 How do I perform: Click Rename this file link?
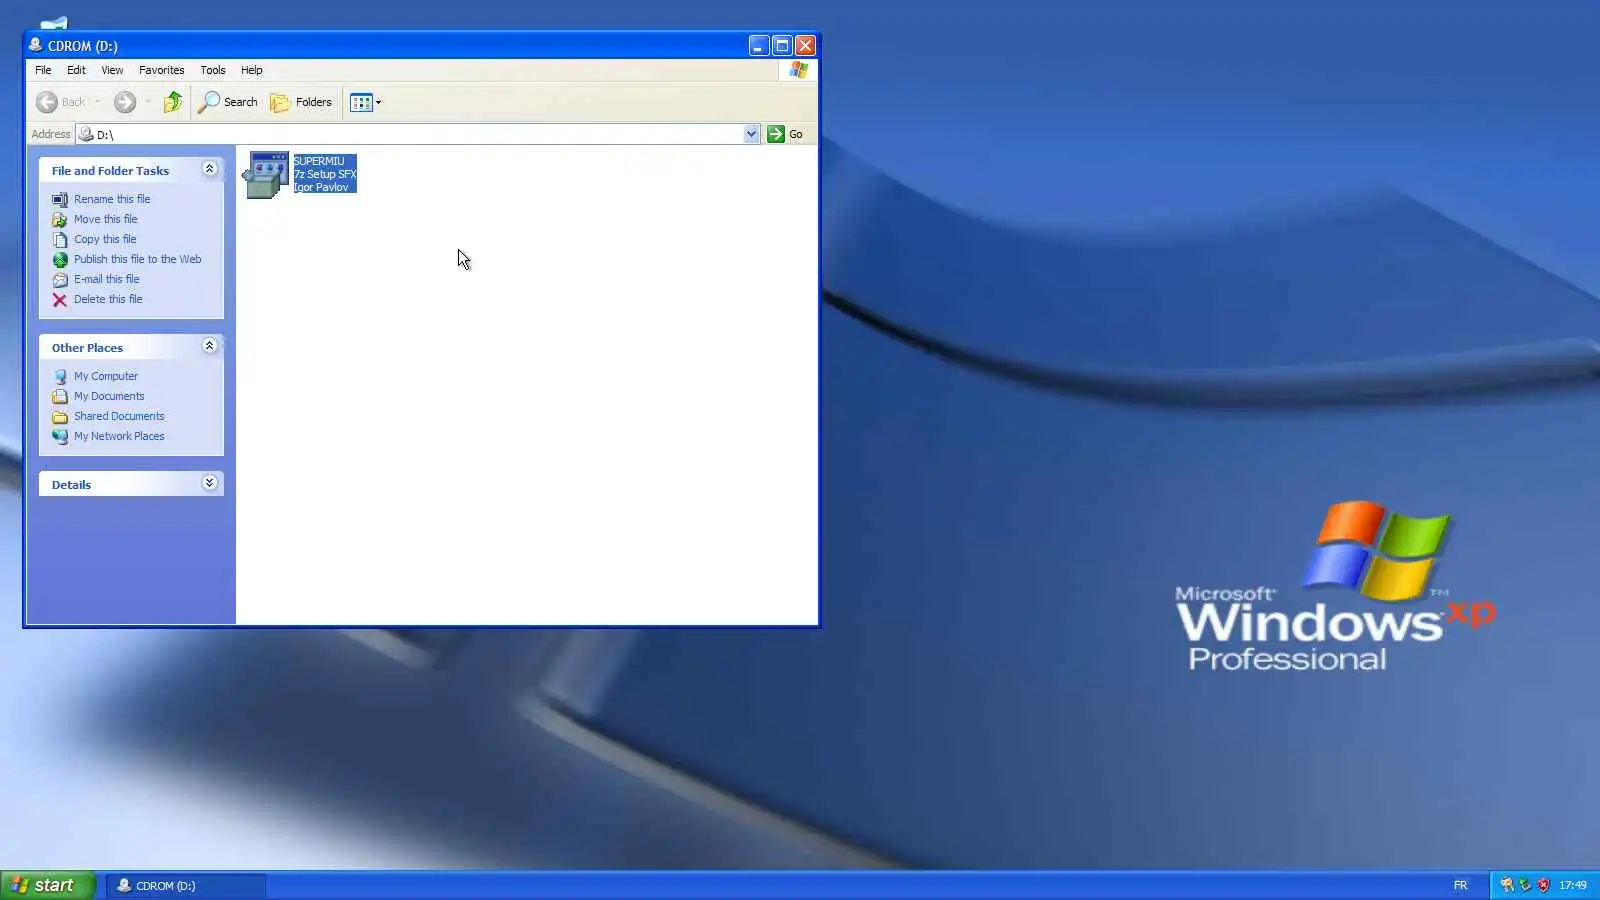tap(112, 199)
